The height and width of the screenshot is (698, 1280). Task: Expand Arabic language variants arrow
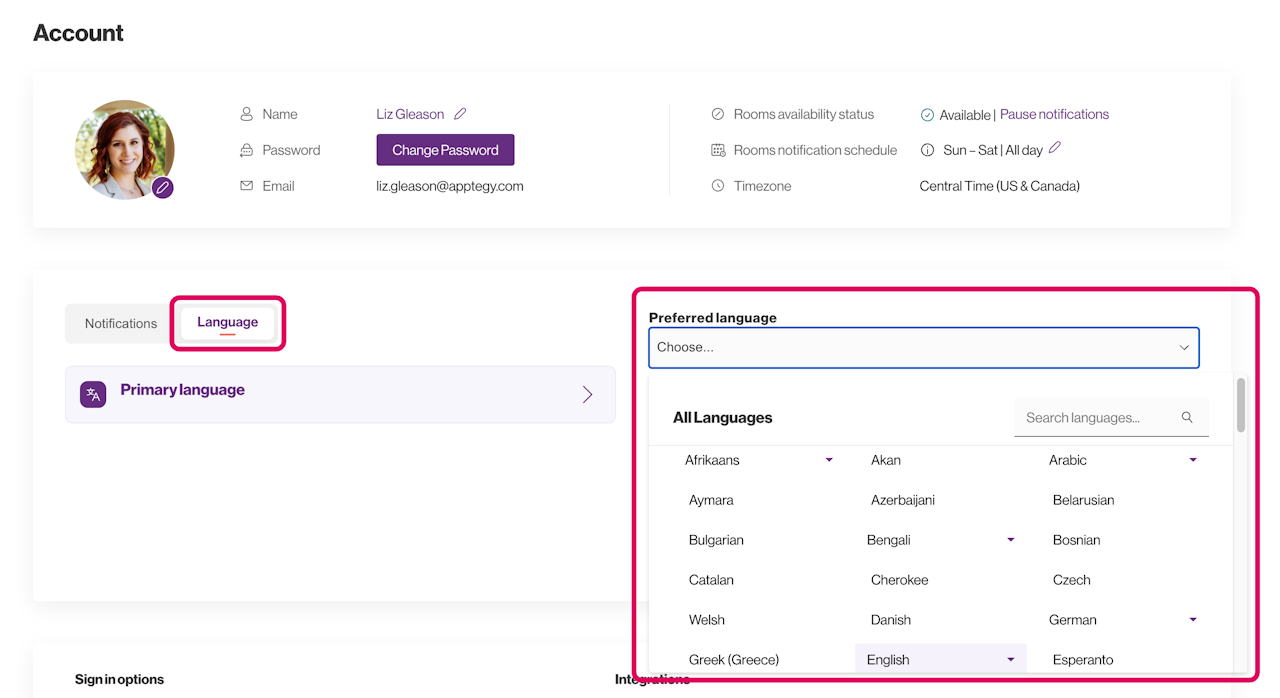1193,460
